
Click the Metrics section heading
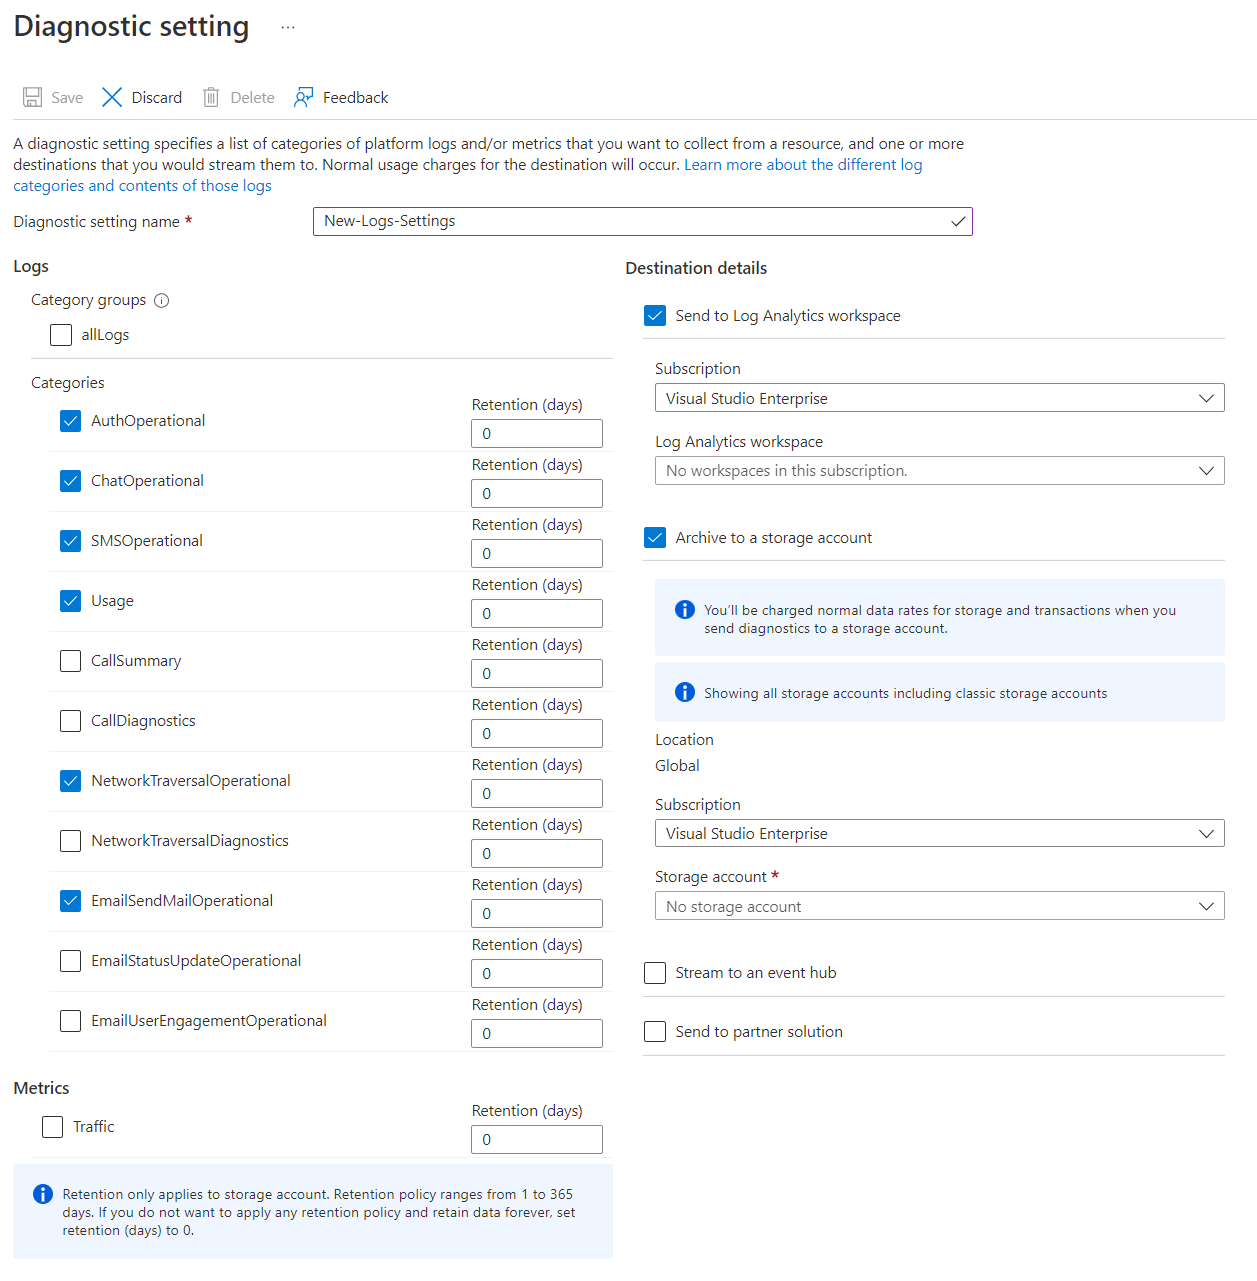(41, 1088)
